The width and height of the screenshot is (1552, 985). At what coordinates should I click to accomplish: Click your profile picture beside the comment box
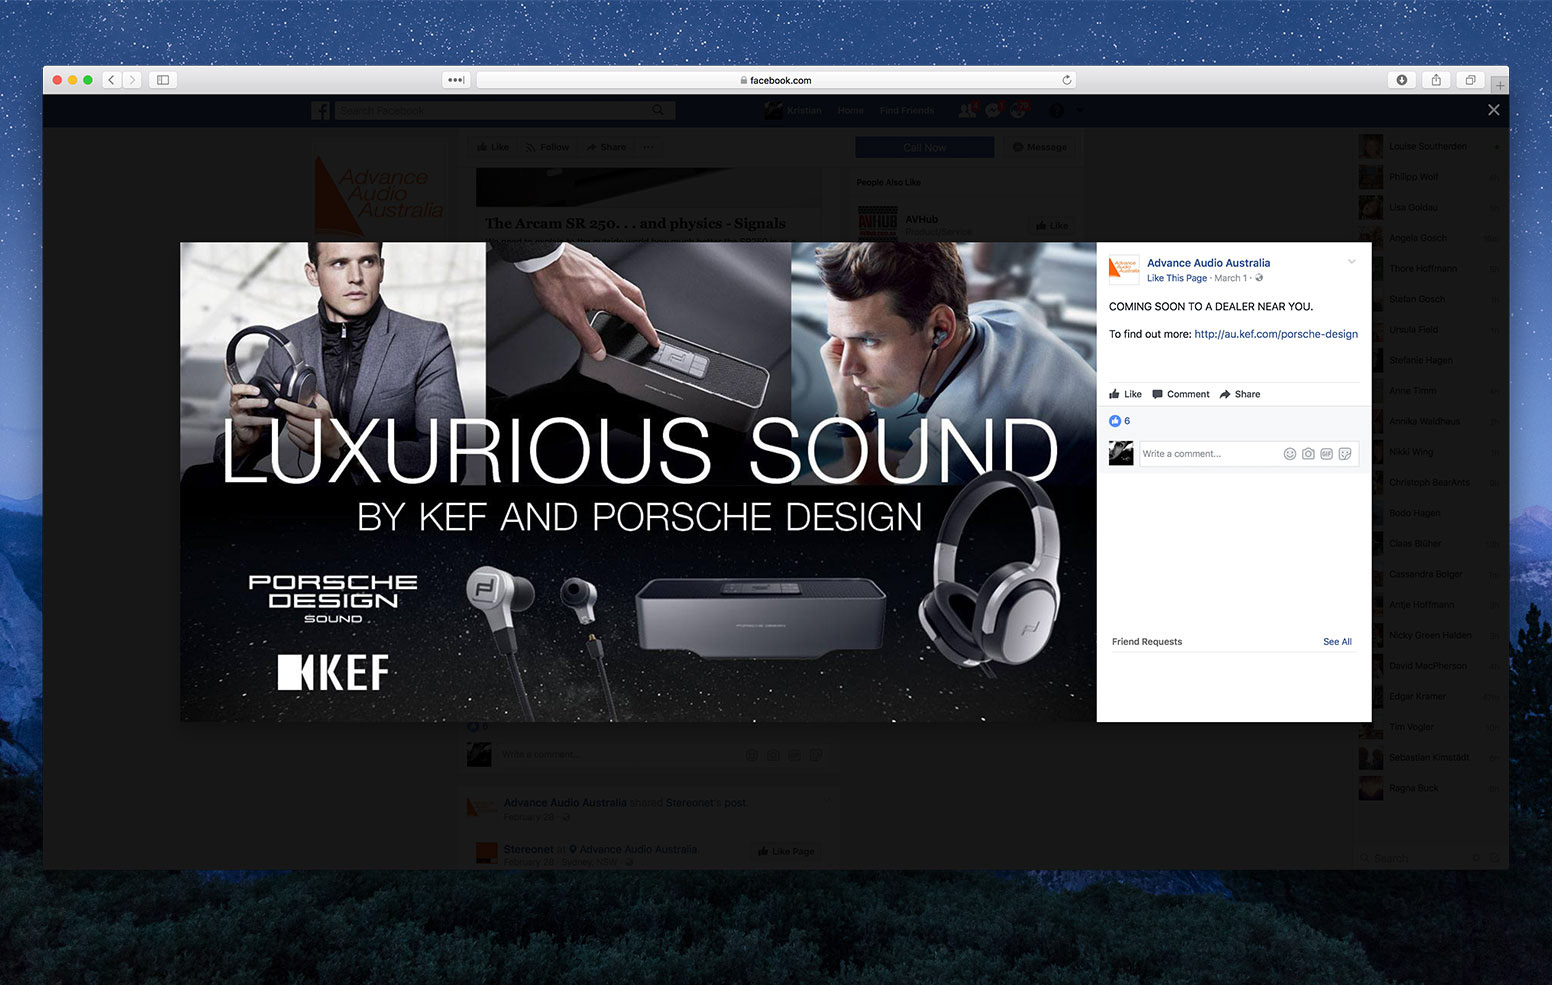click(1121, 454)
